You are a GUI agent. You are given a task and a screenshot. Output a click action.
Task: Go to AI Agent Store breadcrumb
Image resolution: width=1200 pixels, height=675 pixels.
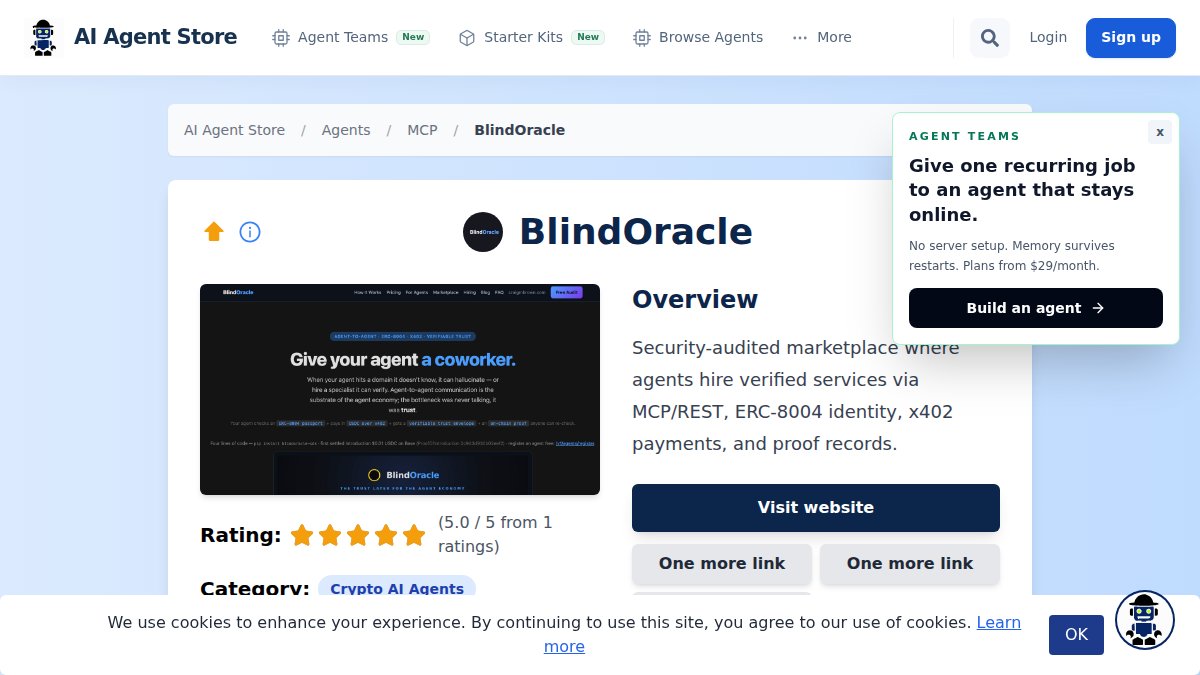pos(234,130)
